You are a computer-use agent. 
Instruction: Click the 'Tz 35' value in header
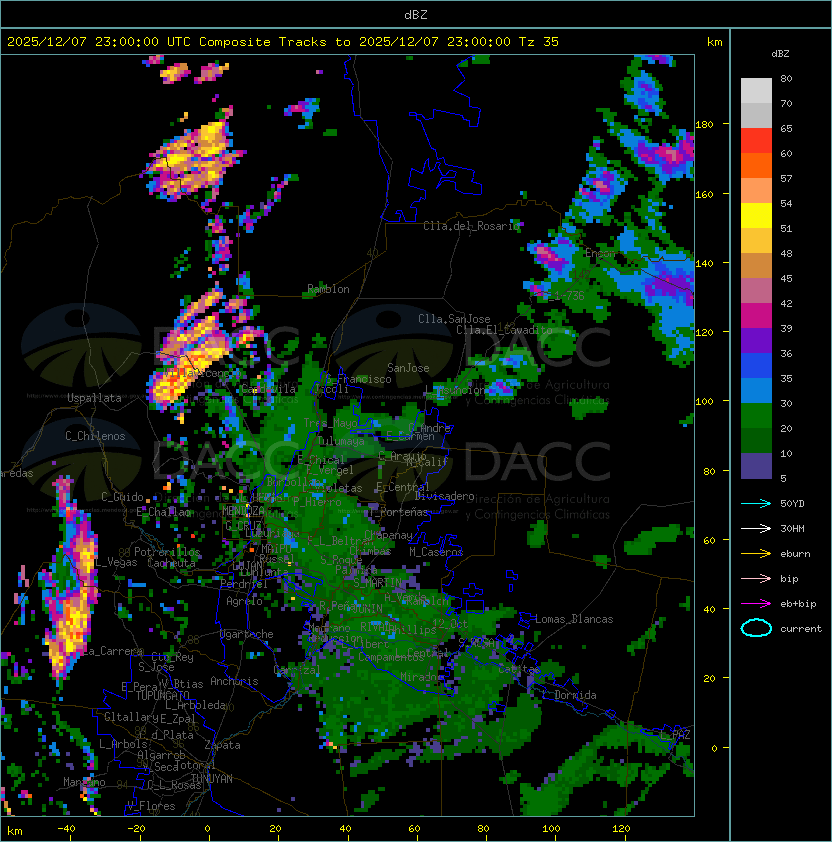click(539, 42)
